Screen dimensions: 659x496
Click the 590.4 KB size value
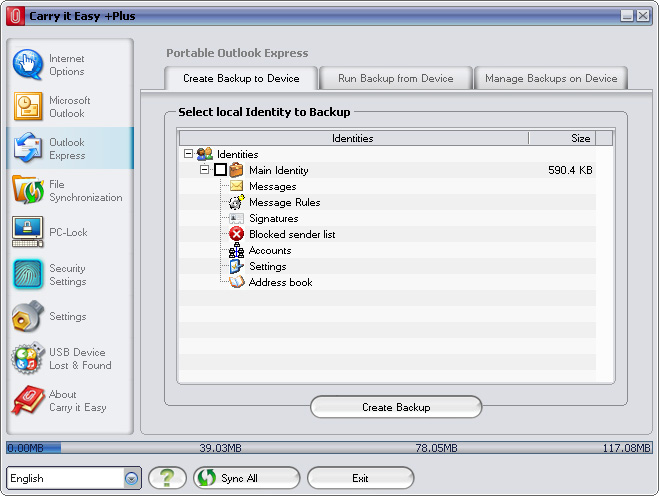570,170
